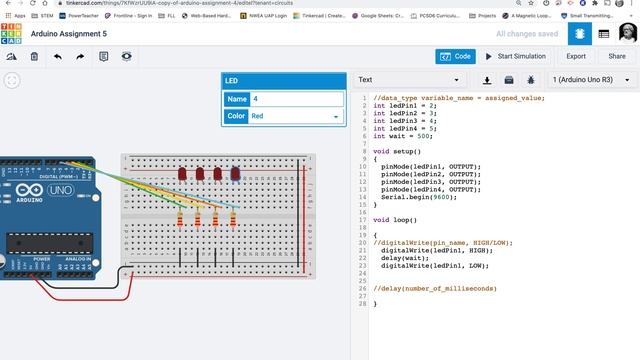Image resolution: width=640 pixels, height=360 pixels.
Task: Click code line 'digitalWrite(ledPin1, HIGH);'
Action: [x=437, y=251]
